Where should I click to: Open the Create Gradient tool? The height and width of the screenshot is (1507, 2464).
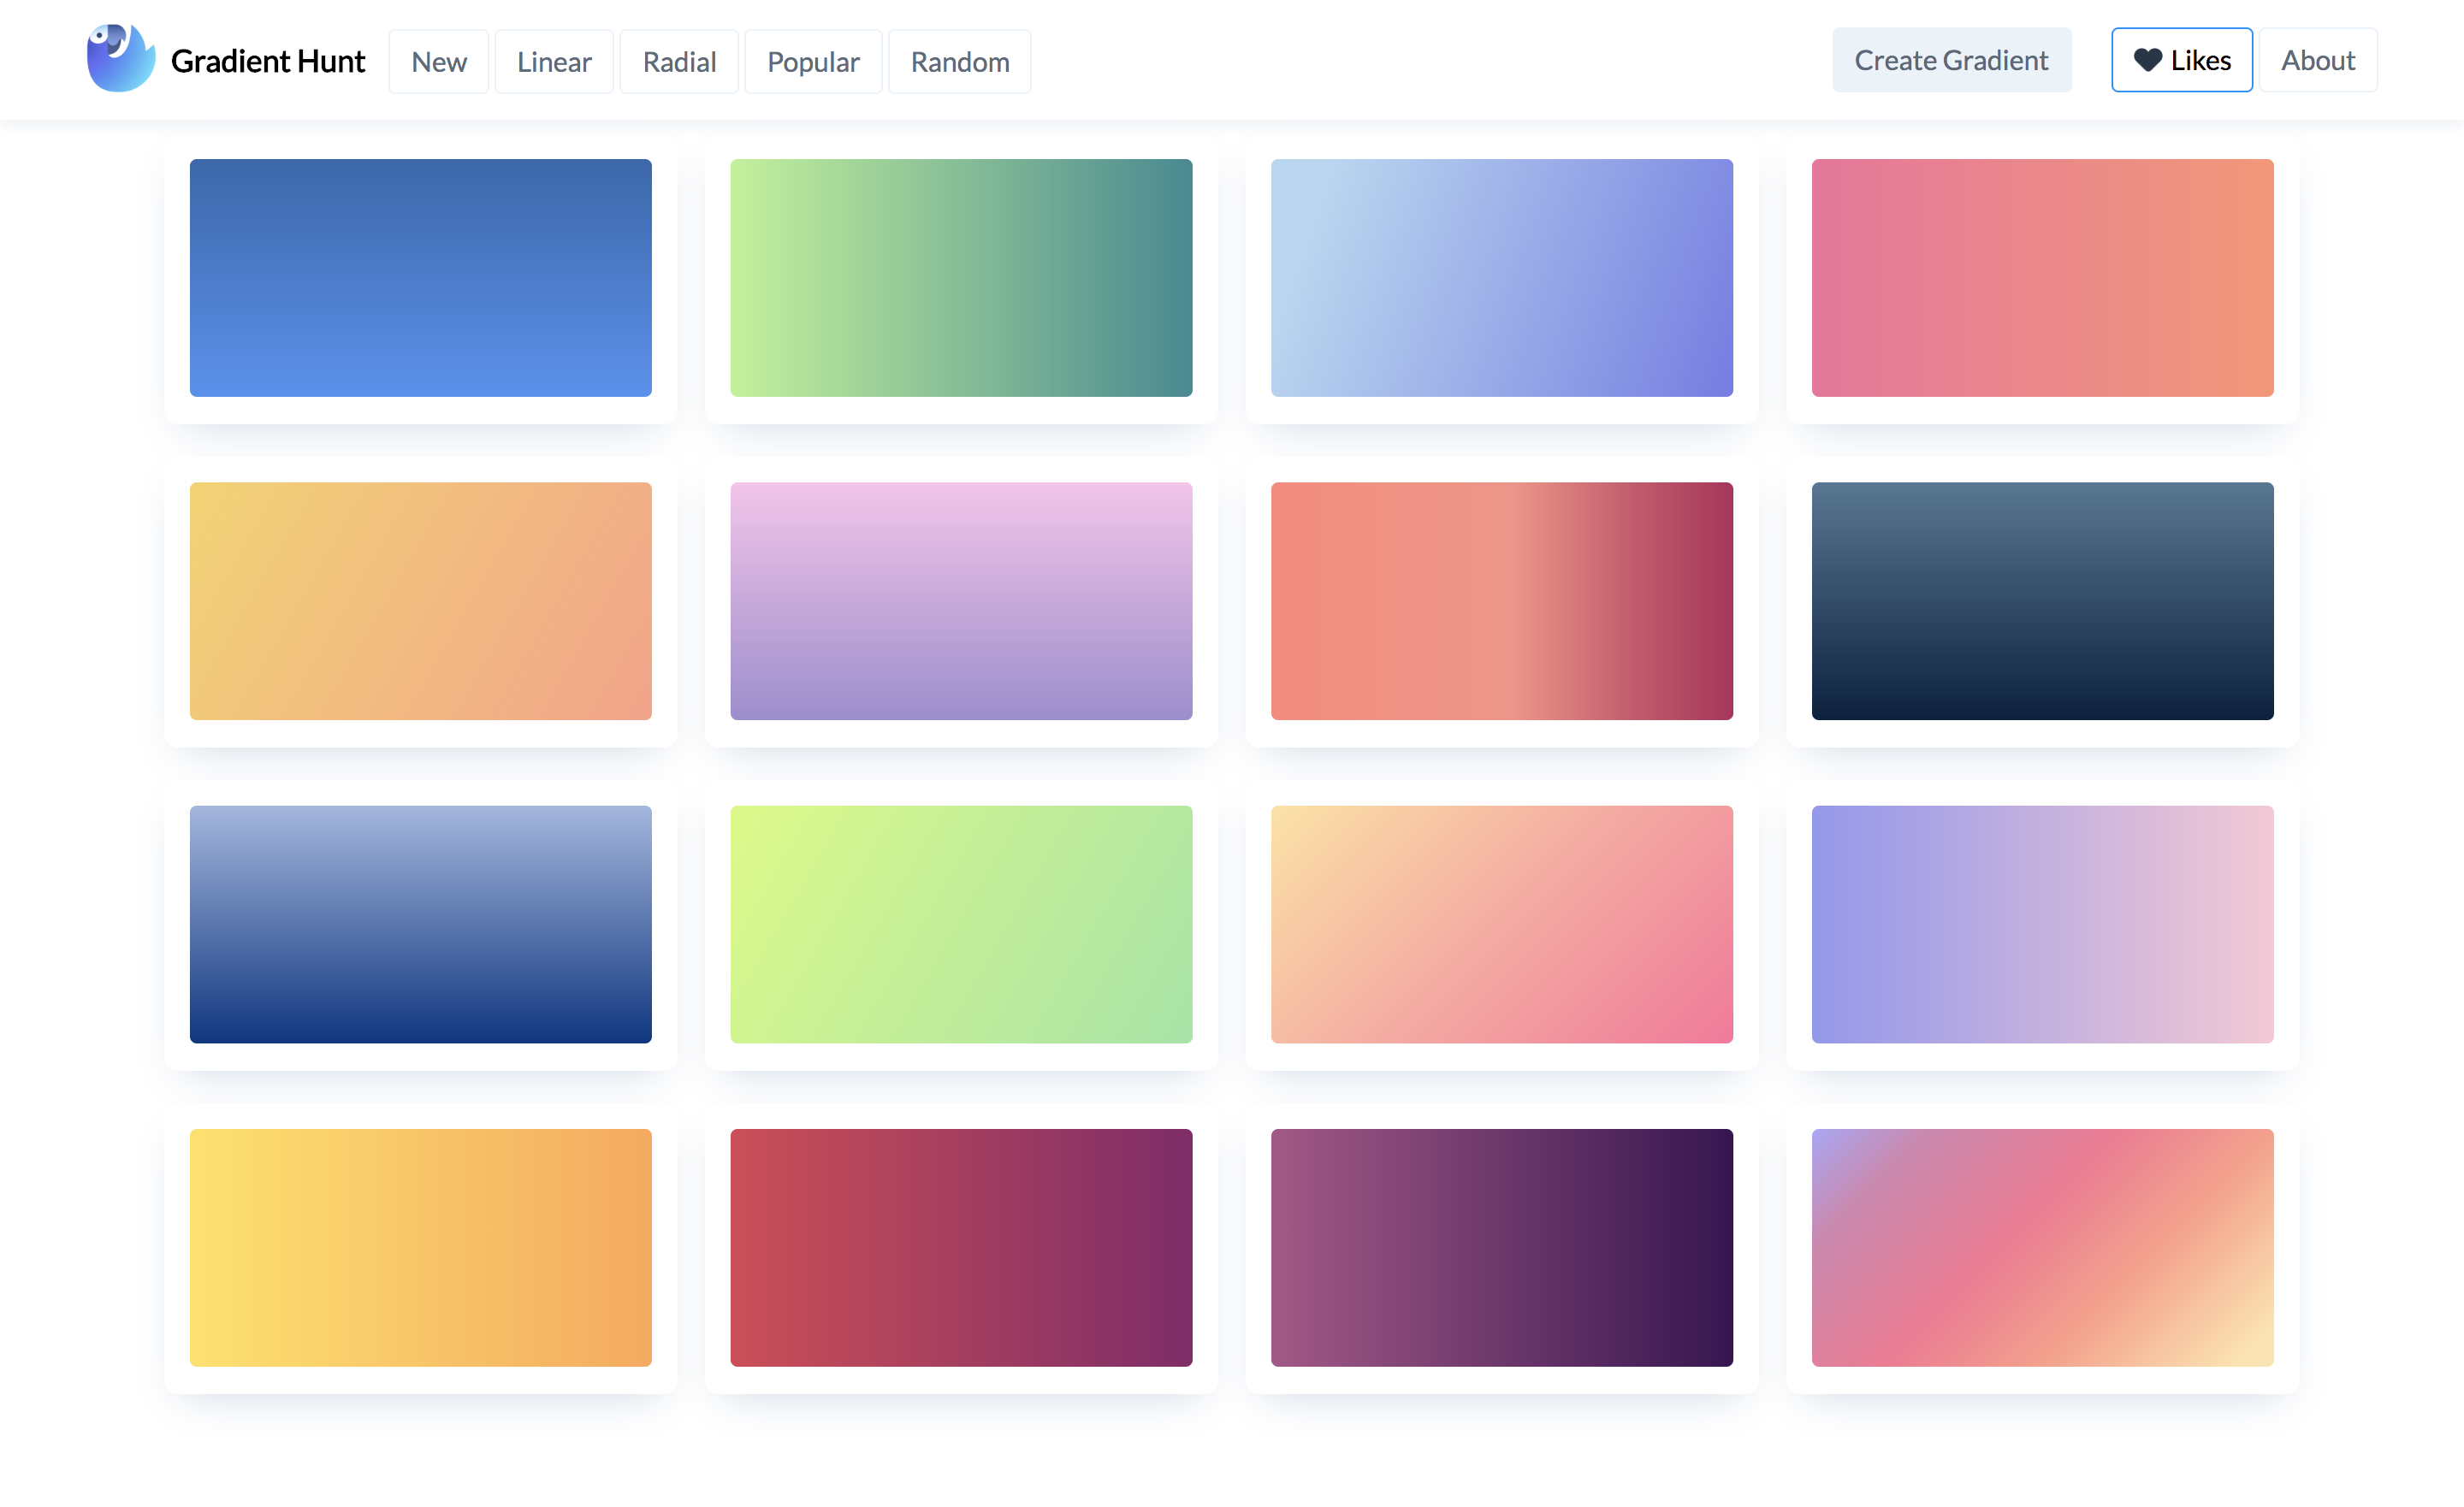point(1950,60)
